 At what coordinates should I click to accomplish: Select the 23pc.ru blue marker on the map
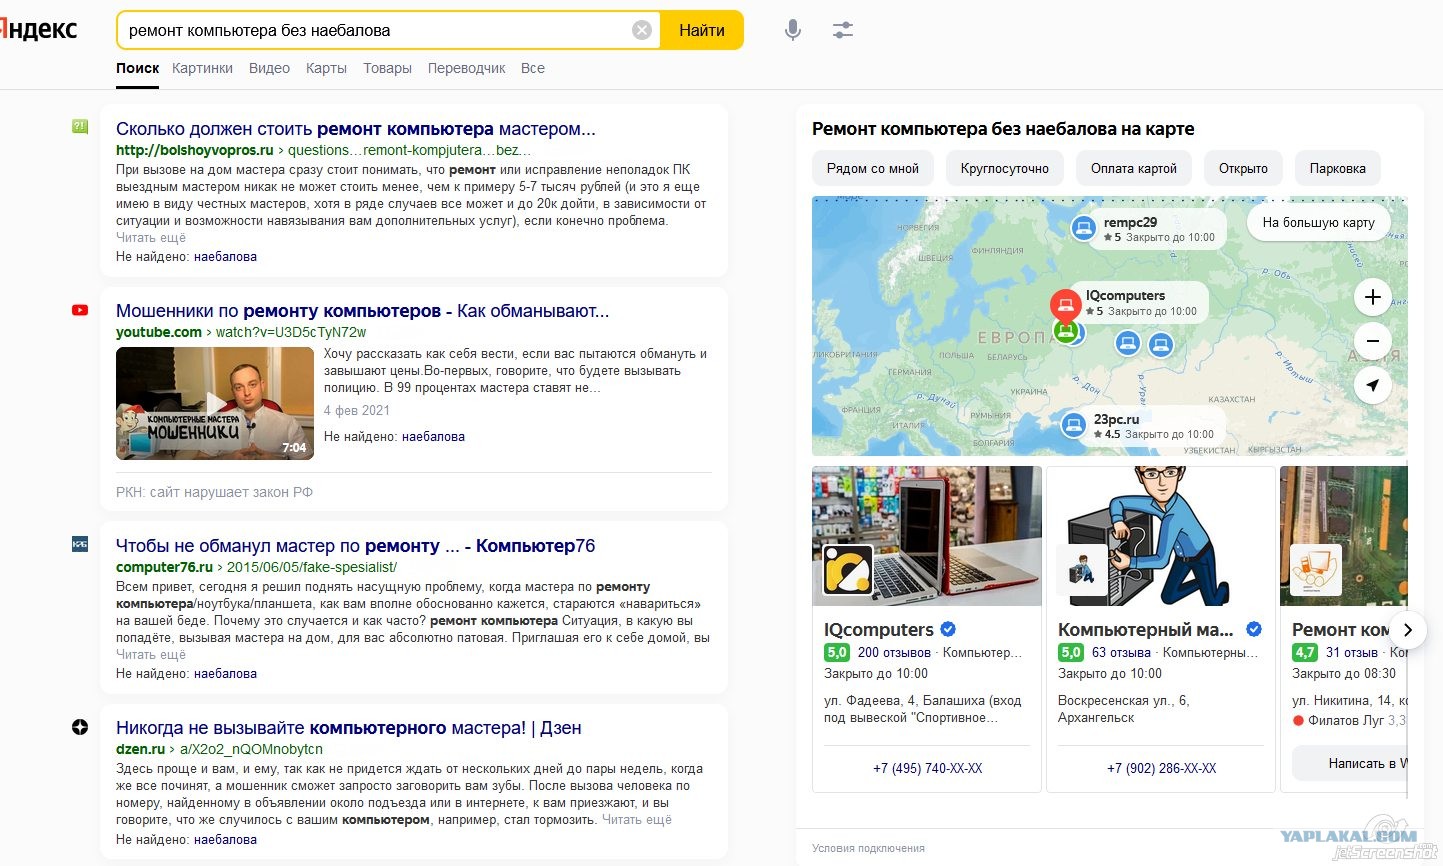[1073, 425]
